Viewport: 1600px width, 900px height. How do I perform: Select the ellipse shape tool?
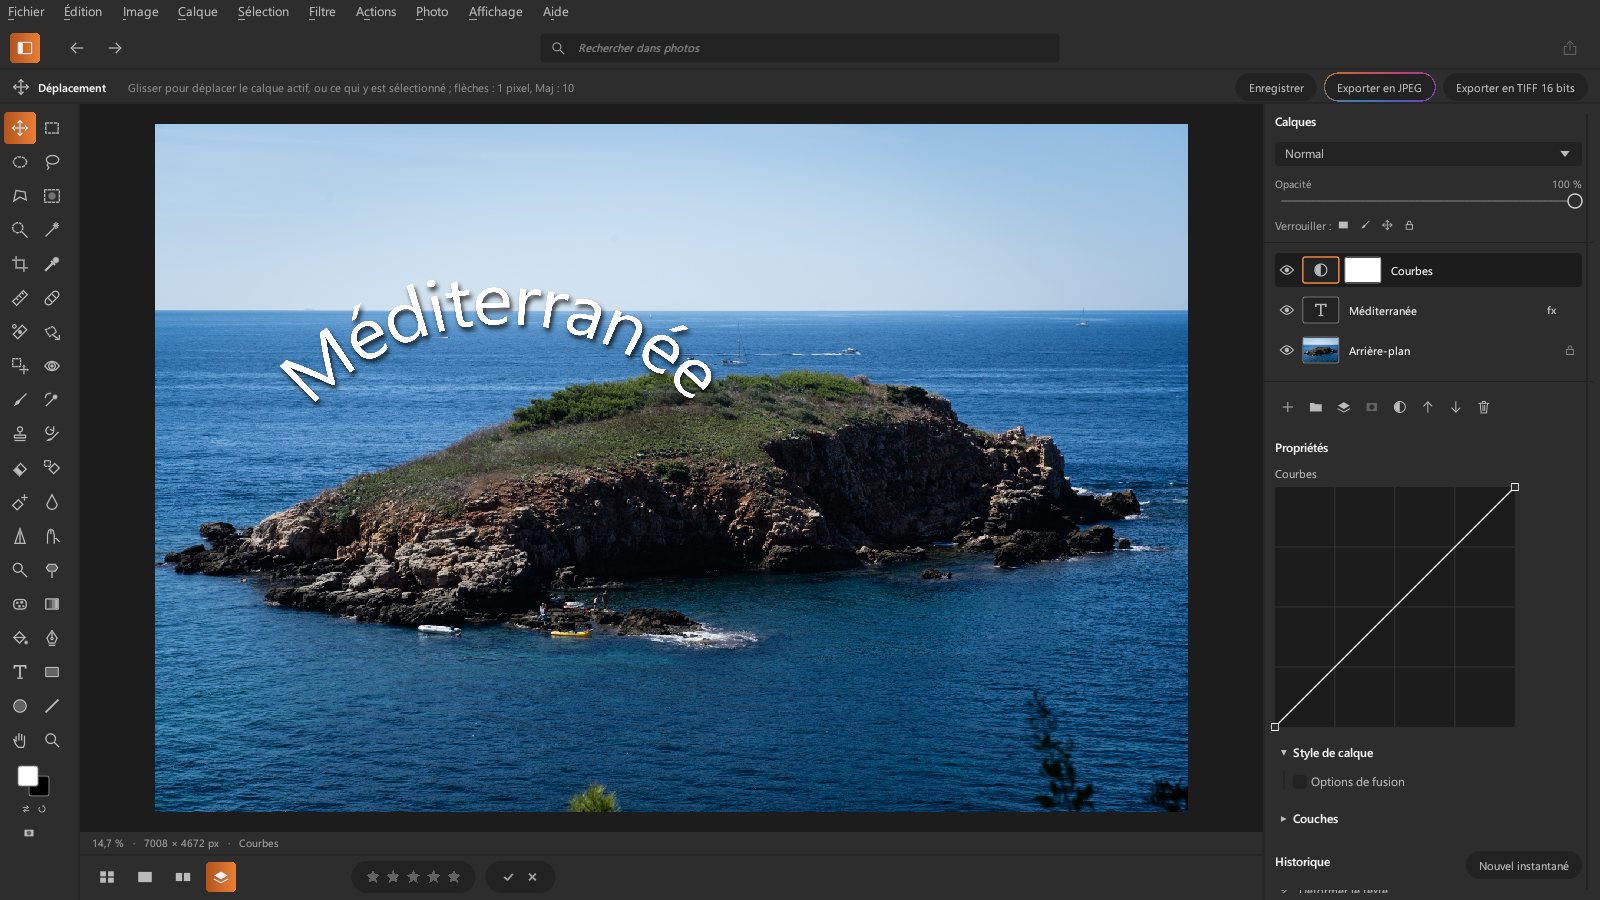(20, 706)
